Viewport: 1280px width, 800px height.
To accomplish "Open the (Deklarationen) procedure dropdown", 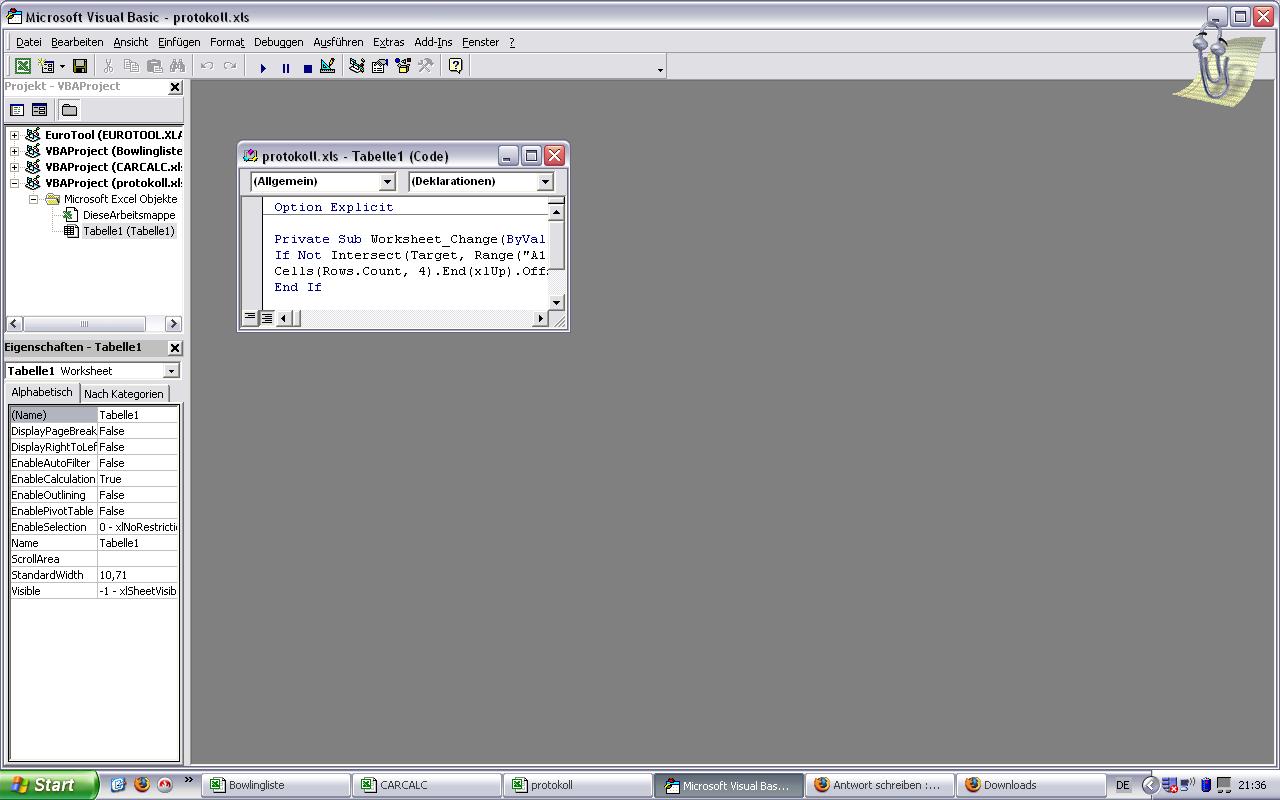I will [x=545, y=182].
